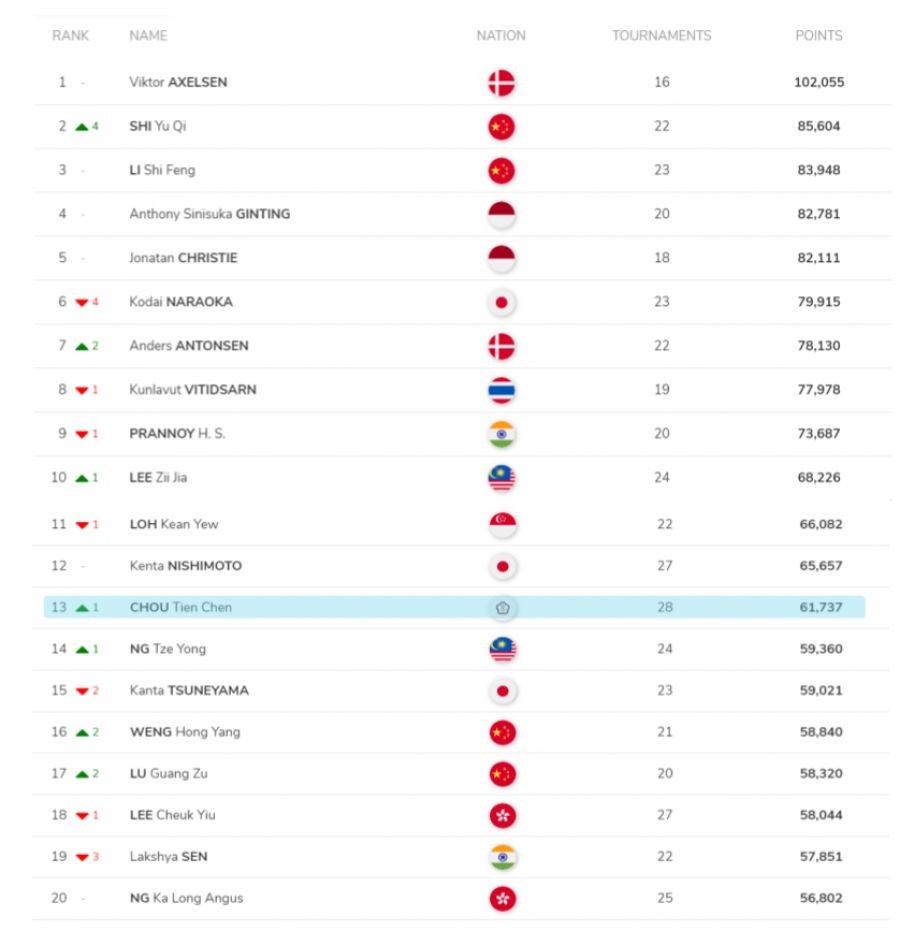Click Denmark flag icon beside Viktor Axelsen
Viewport: 900px width, 931px height.
point(501,82)
